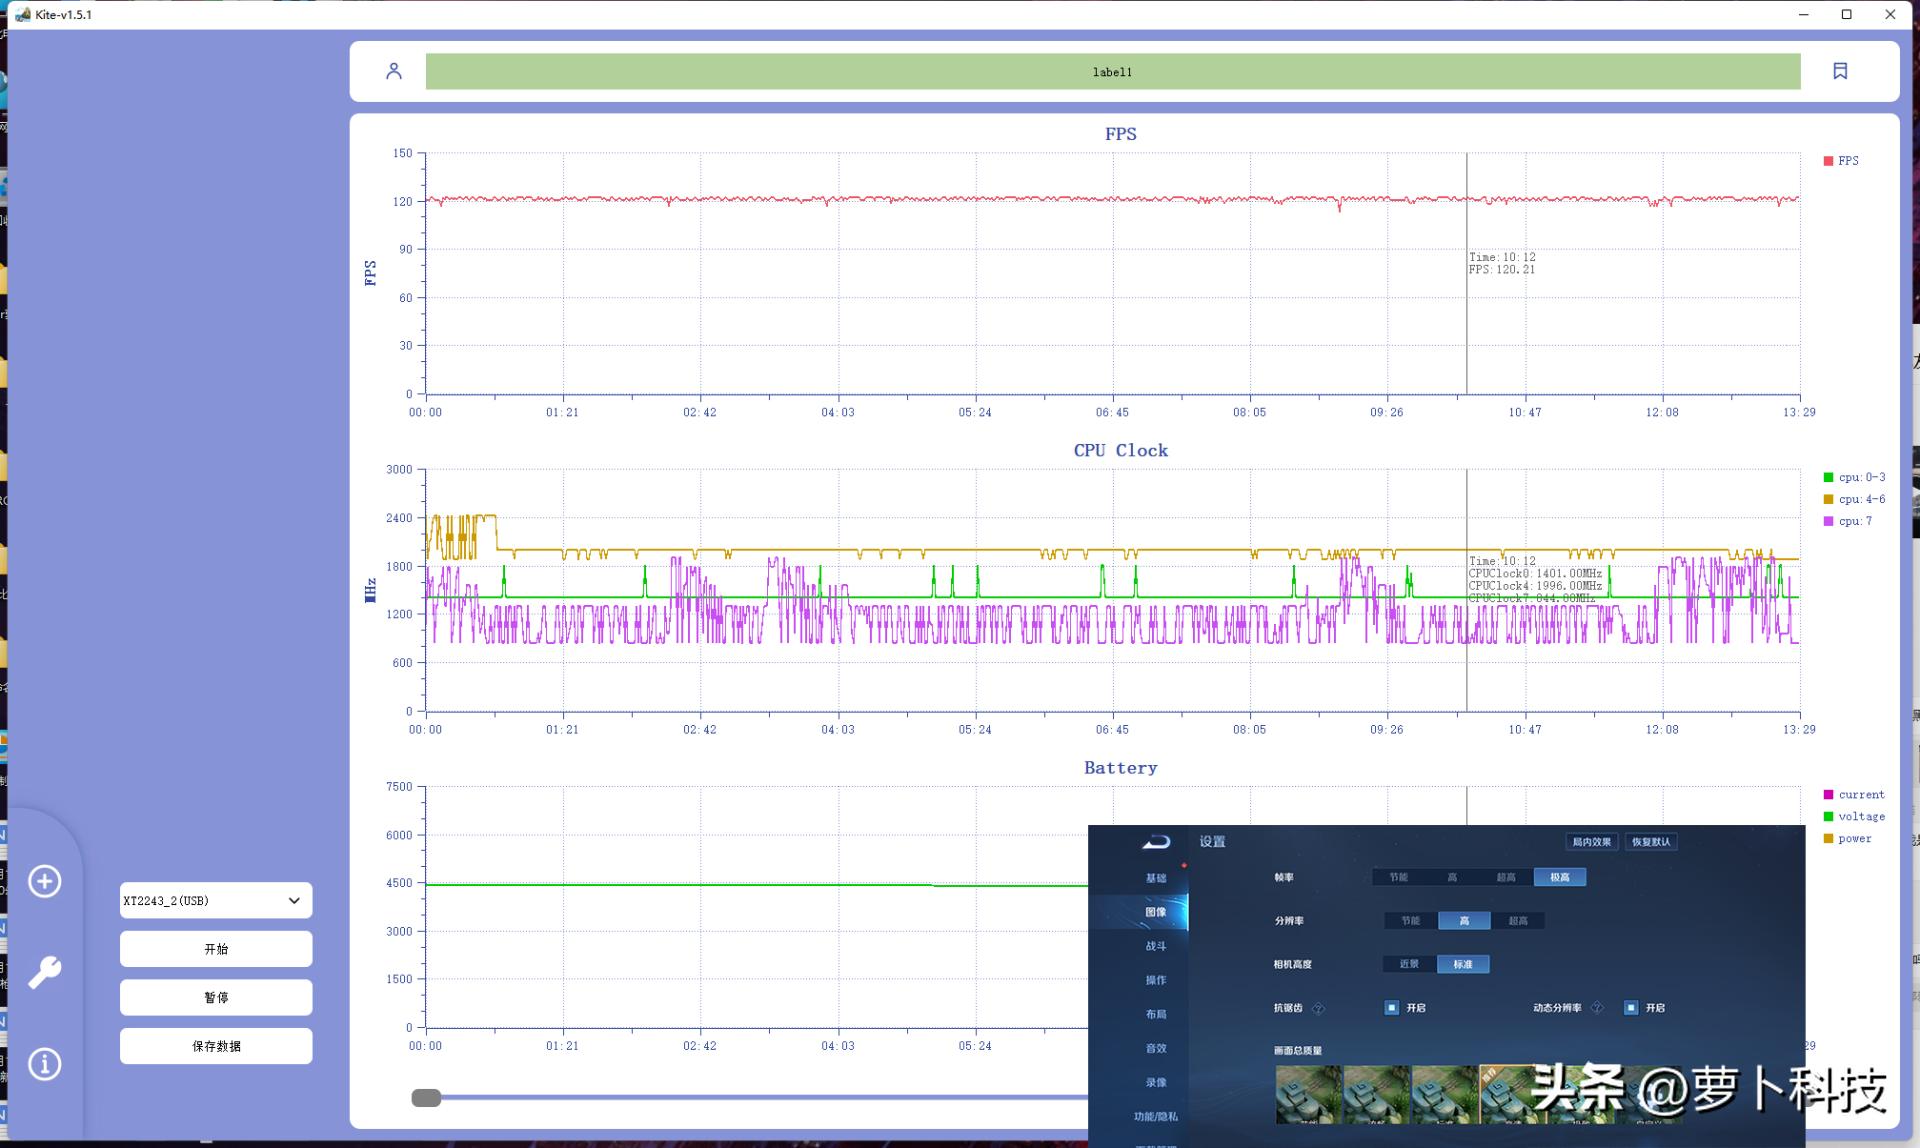Click the user profile icon
The height and width of the screenshot is (1148, 1920).
394,71
